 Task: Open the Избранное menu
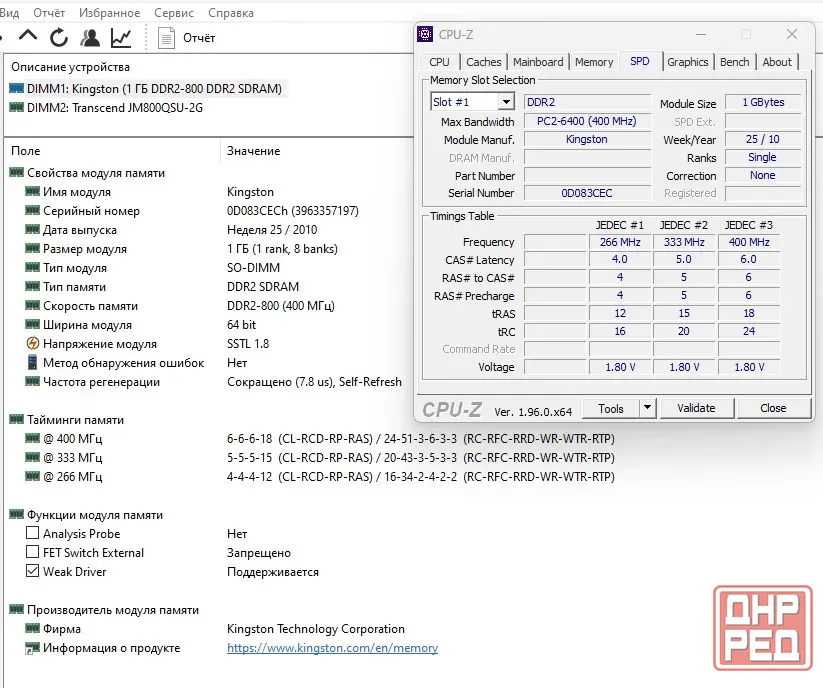point(109,13)
